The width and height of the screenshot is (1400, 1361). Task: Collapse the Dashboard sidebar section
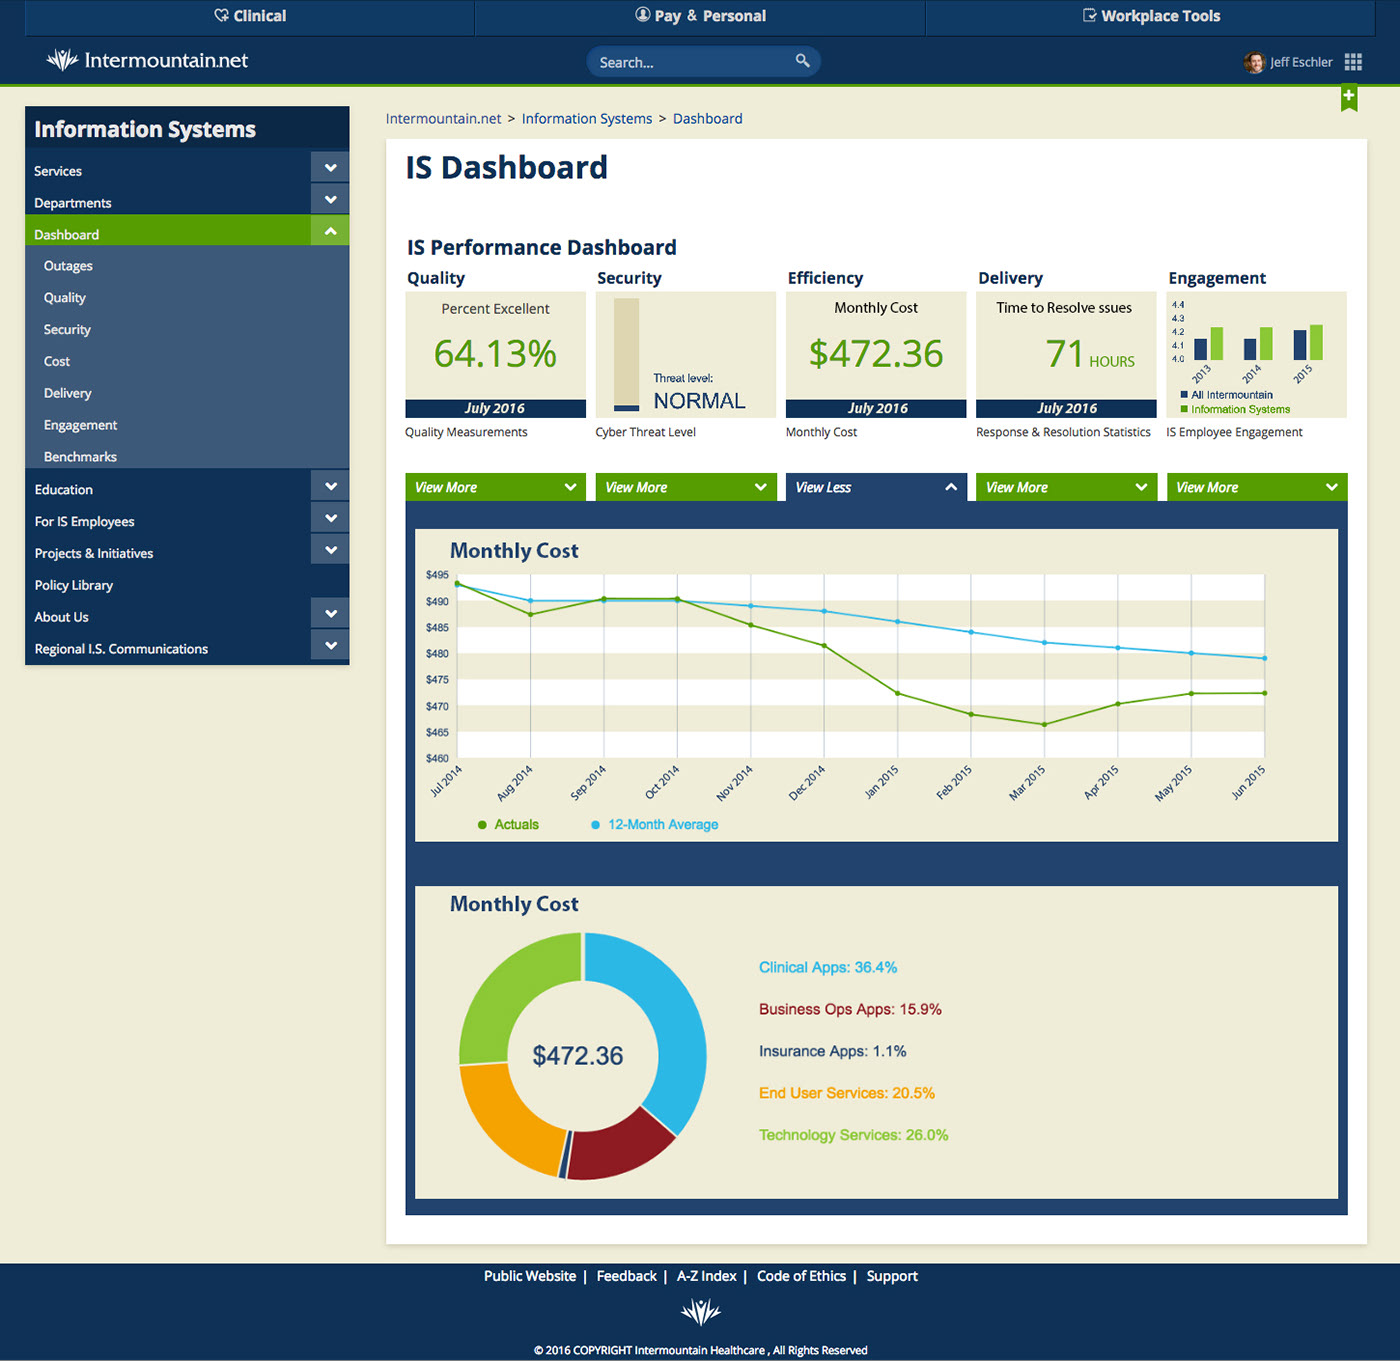[x=330, y=232]
